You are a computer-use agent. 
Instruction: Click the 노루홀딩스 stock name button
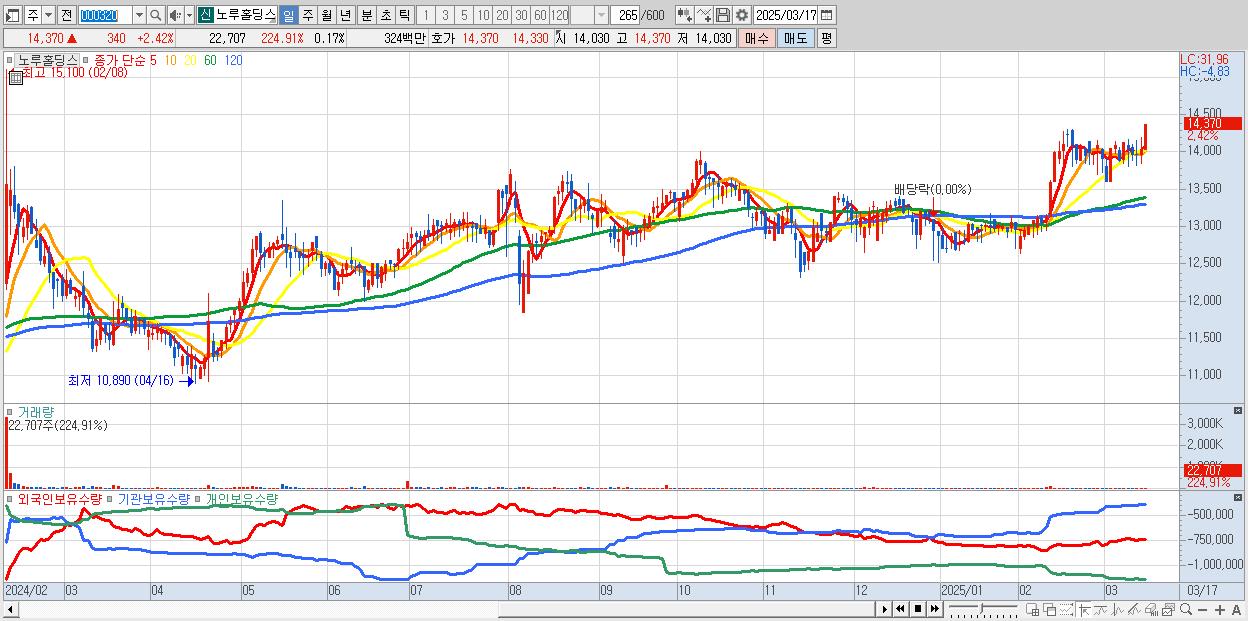click(245, 15)
